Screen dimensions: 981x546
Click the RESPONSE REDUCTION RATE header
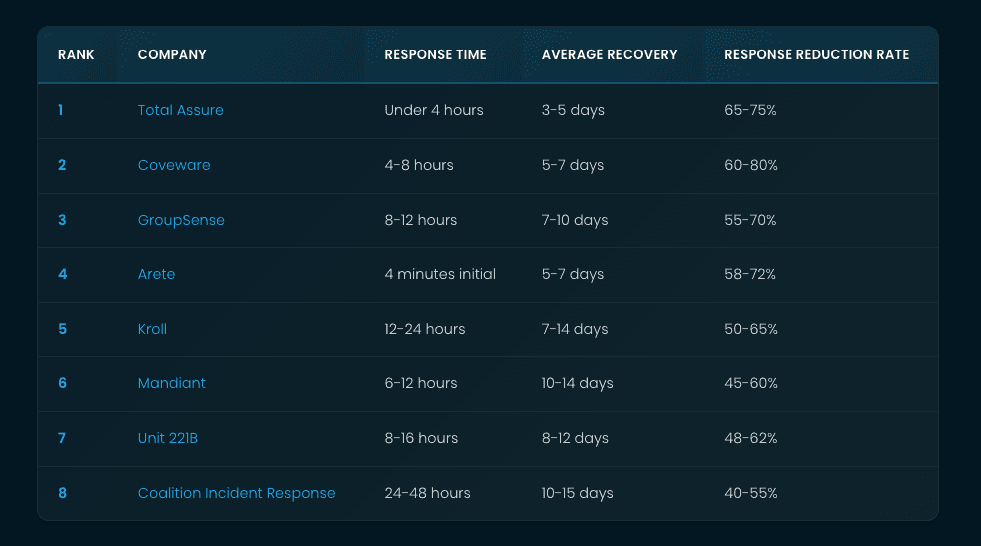point(816,54)
